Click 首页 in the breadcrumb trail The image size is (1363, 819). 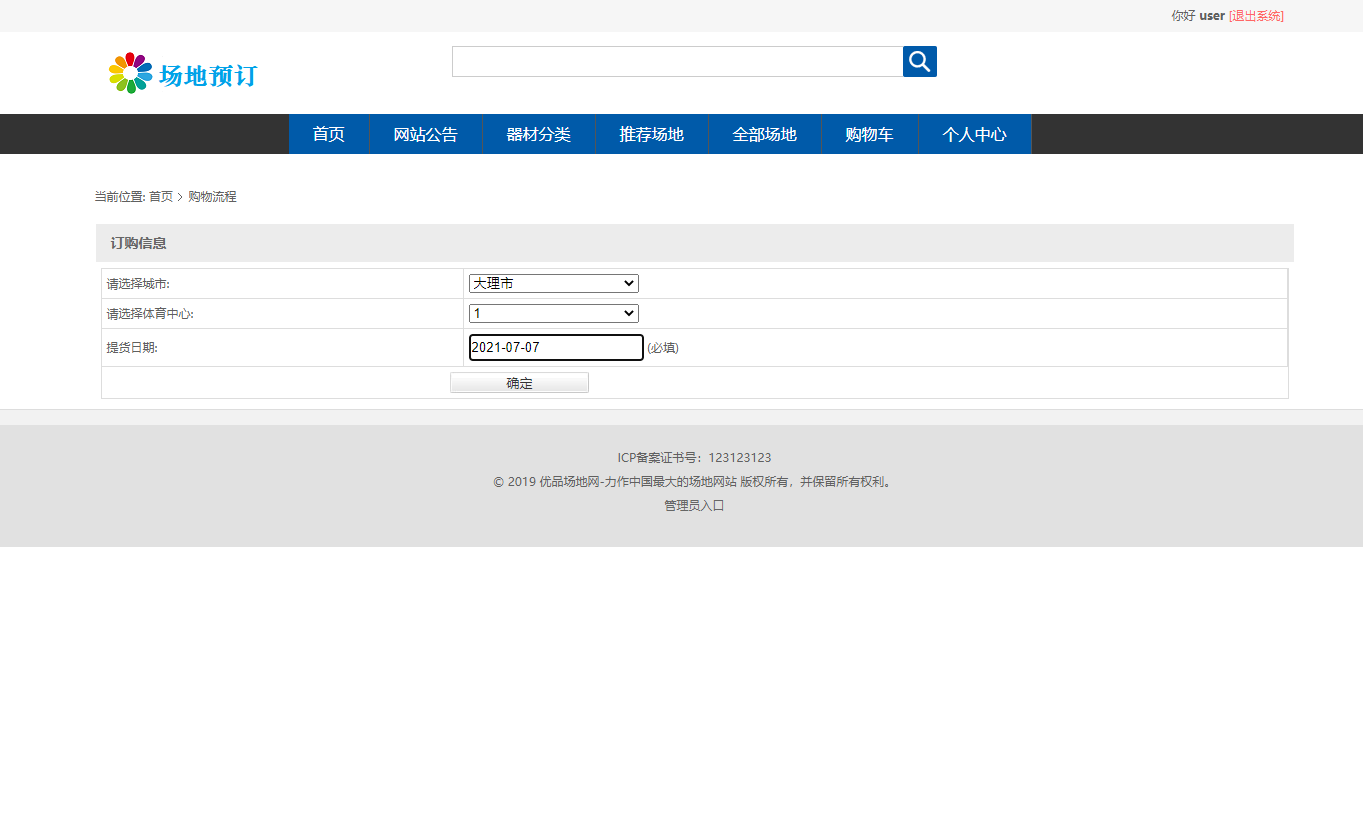point(161,196)
